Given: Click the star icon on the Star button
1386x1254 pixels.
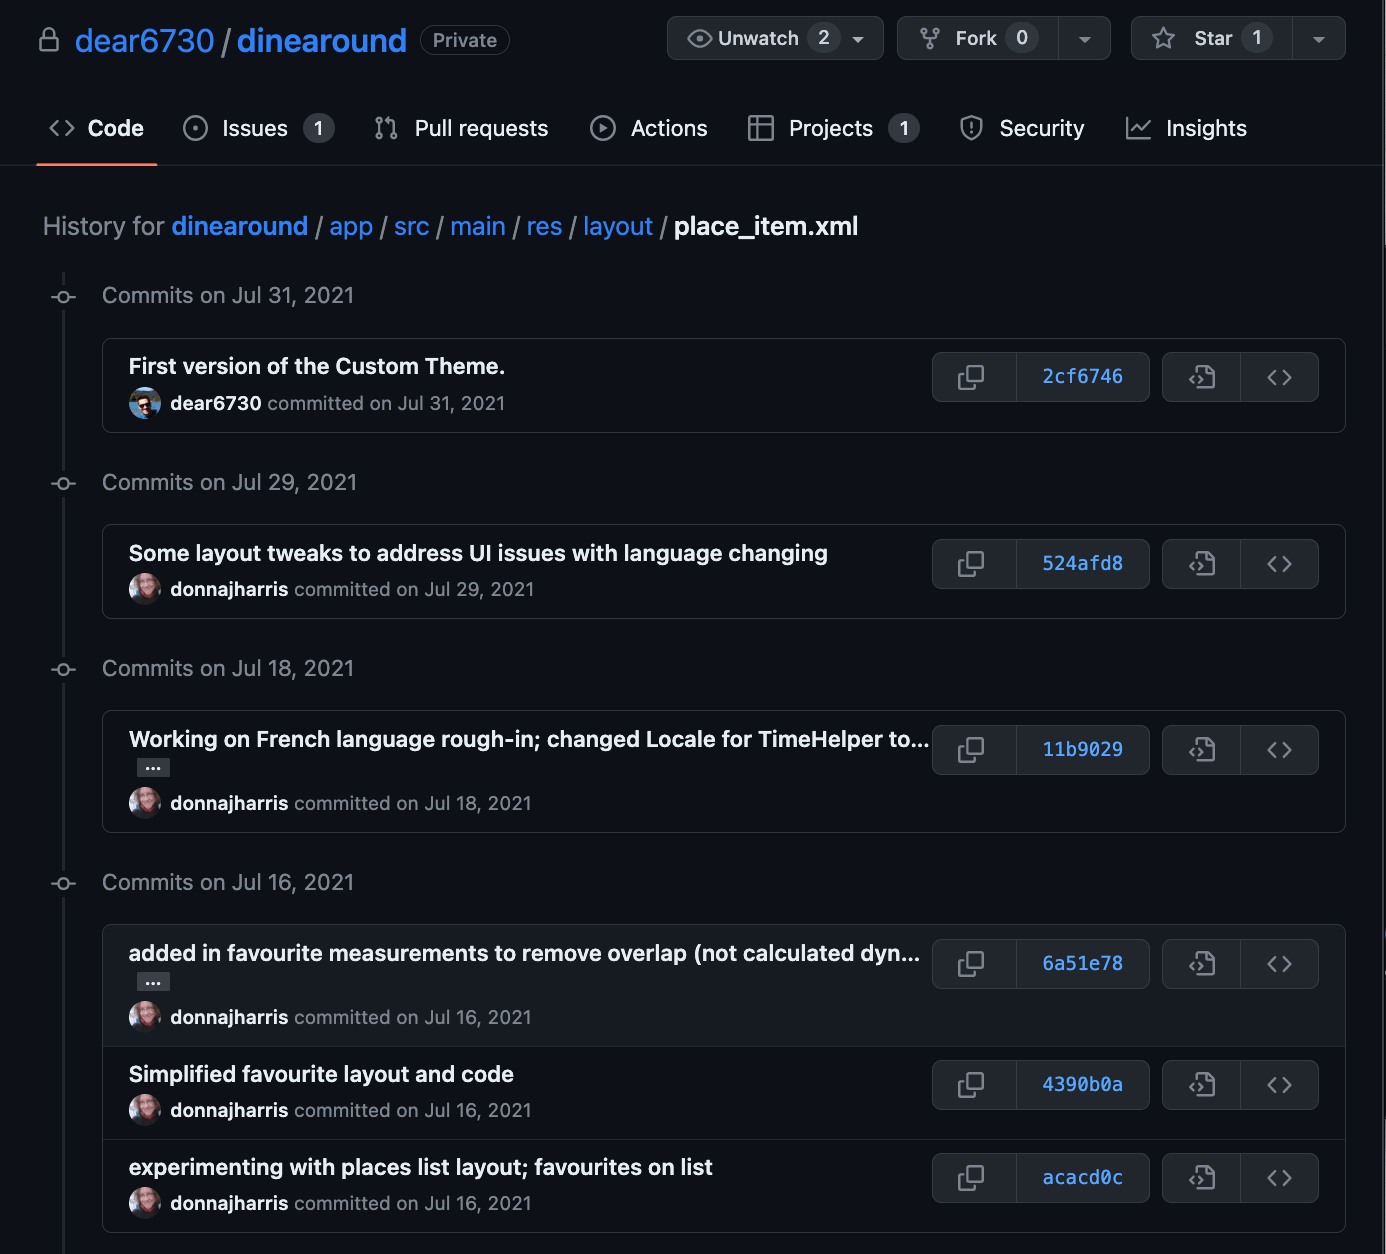Looking at the screenshot, I should (x=1163, y=38).
